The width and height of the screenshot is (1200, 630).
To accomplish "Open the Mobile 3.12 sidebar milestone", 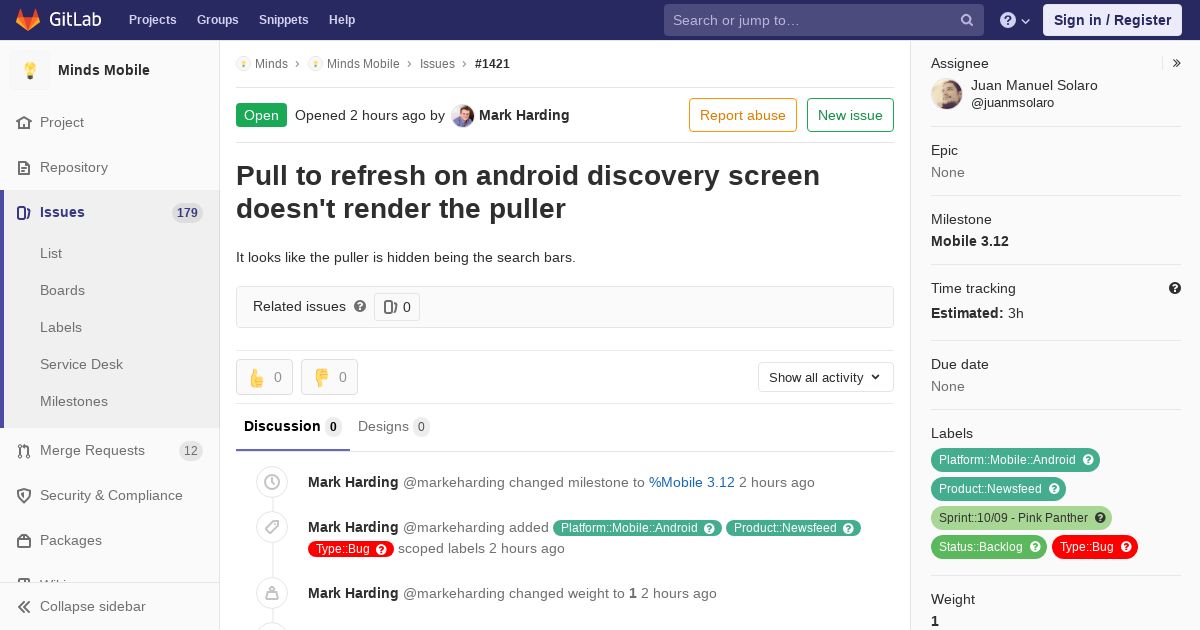I will tap(970, 241).
